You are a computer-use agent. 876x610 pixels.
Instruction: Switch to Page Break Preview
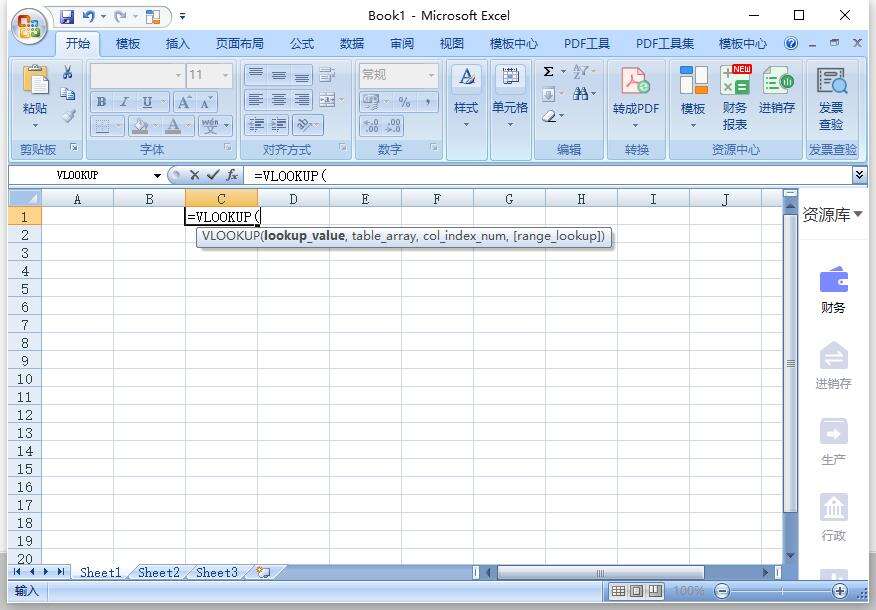[x=655, y=590]
